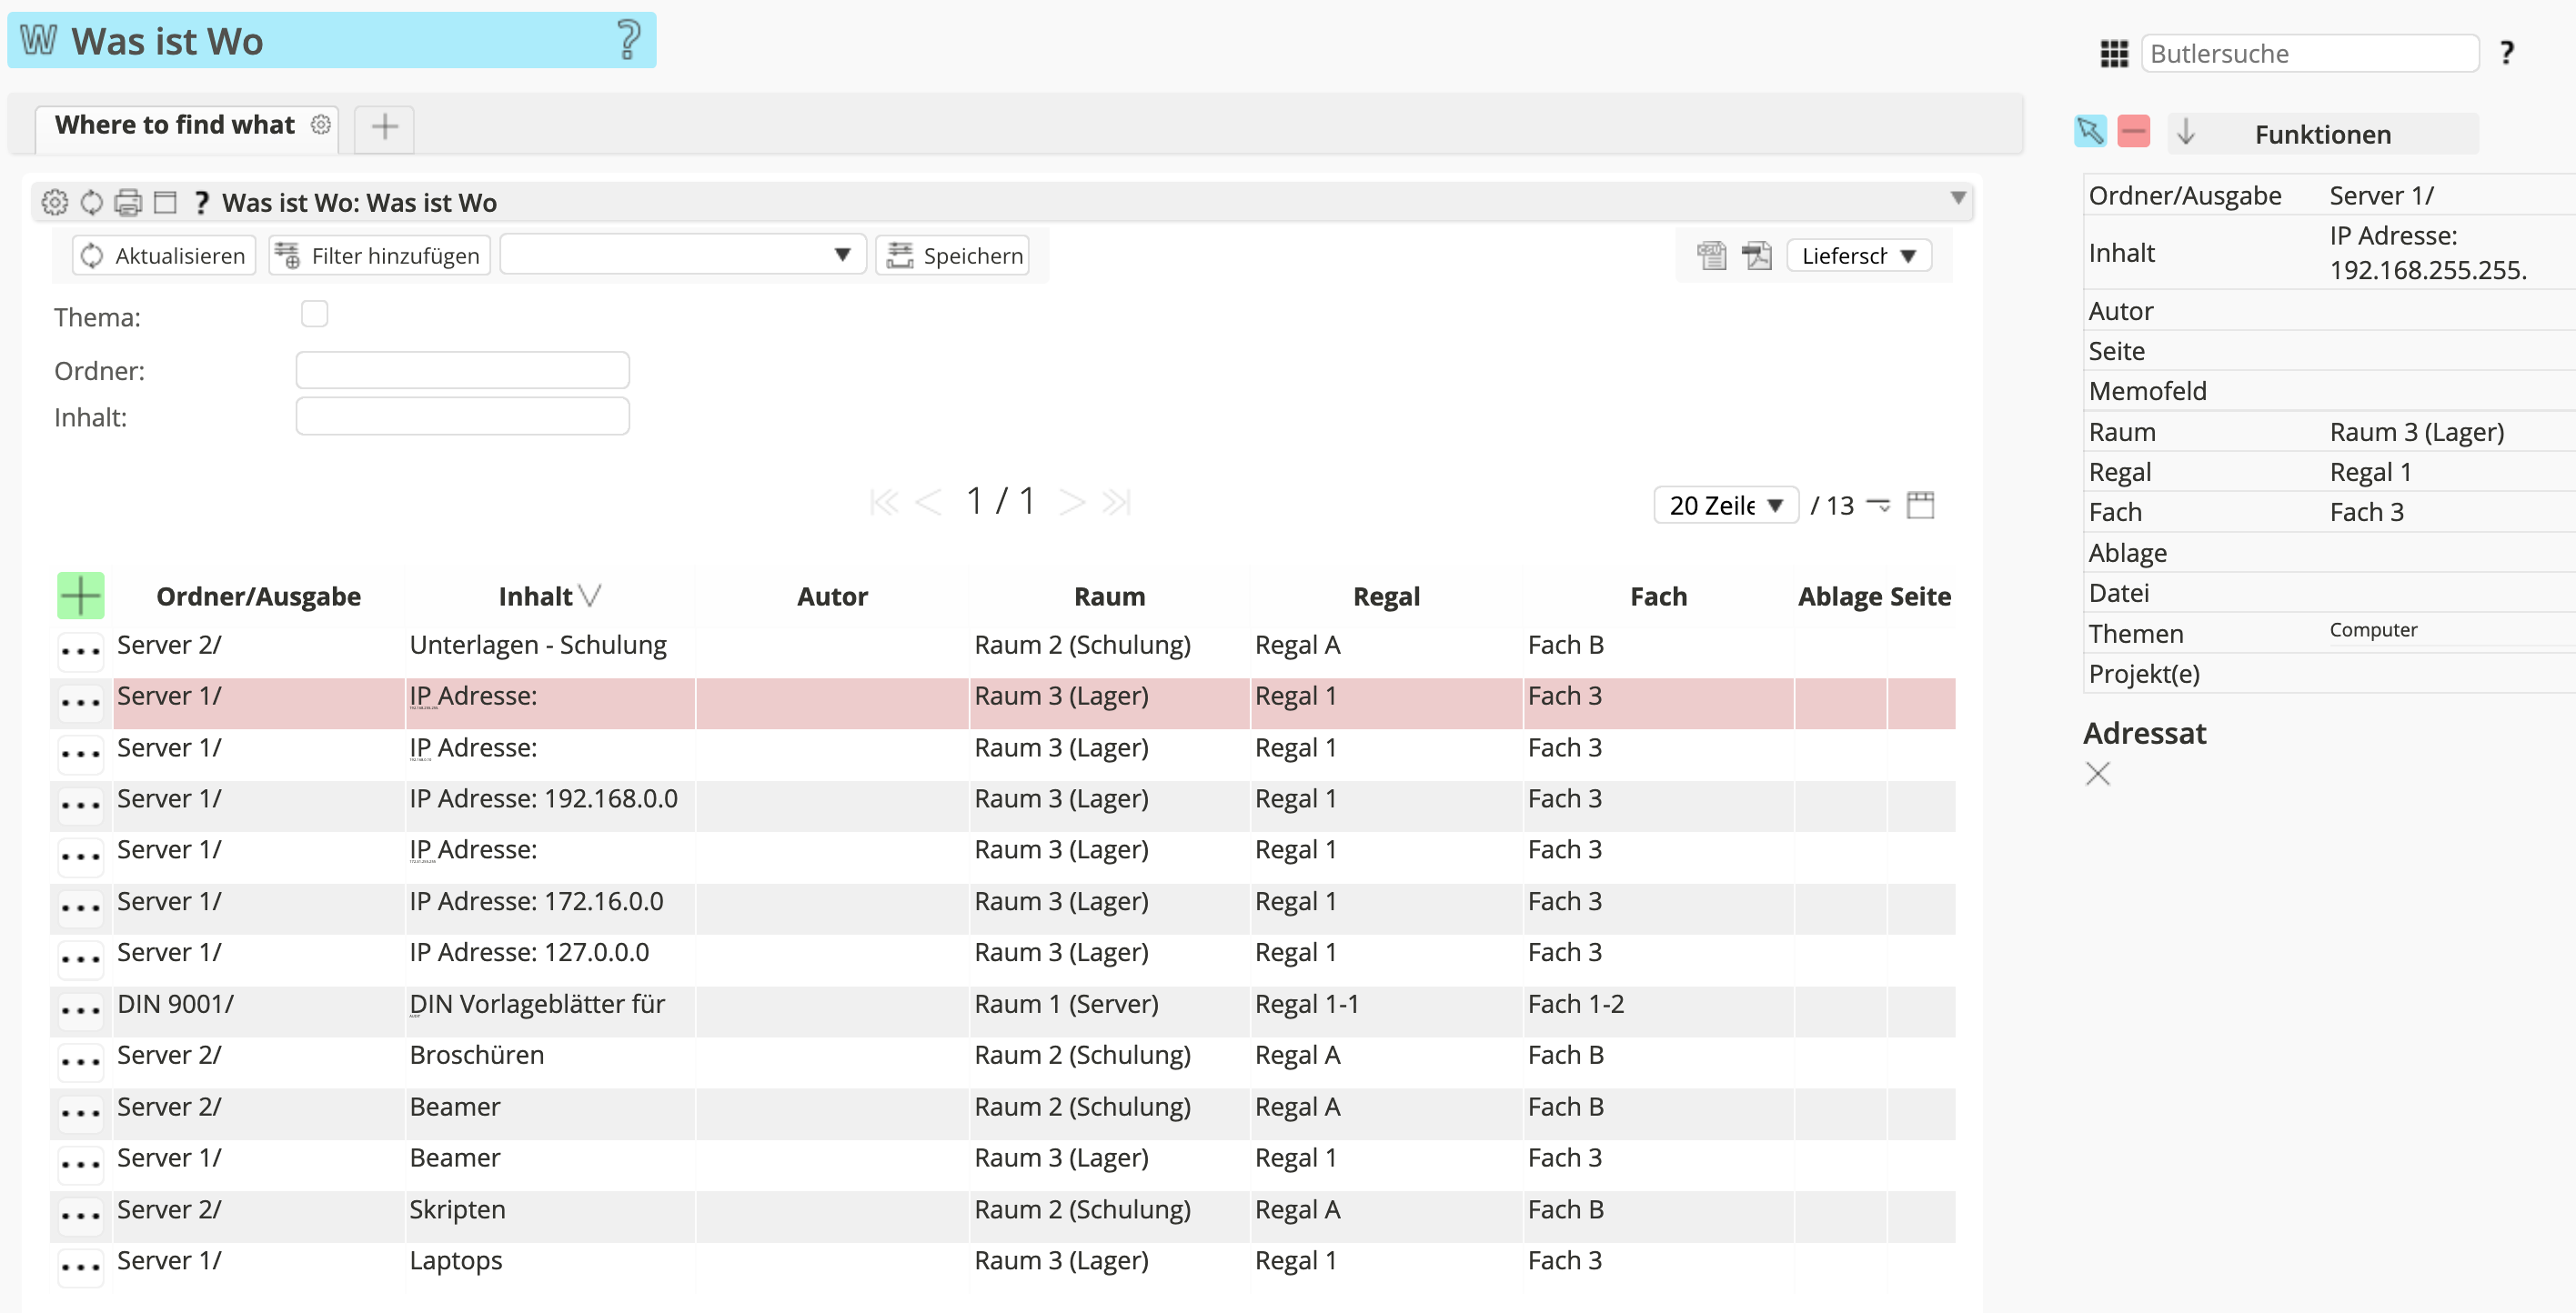The height and width of the screenshot is (1313, 2576).
Task: Select the Where to find what tab
Action: point(175,125)
